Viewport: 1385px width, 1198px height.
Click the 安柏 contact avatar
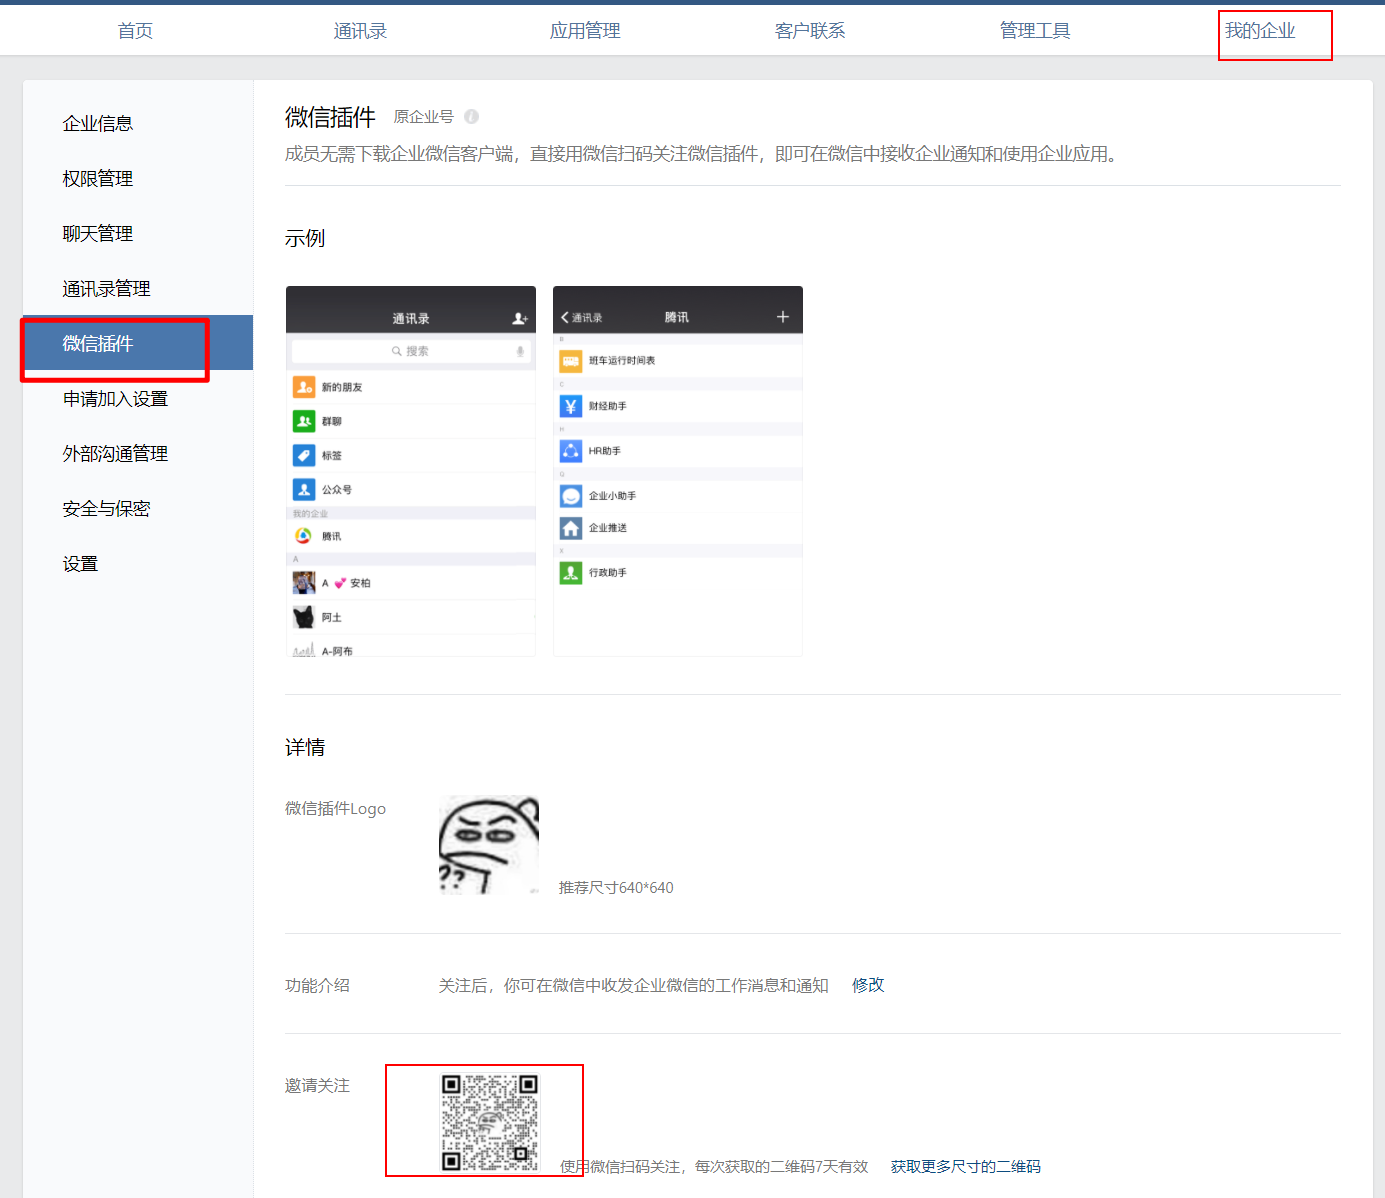304,582
